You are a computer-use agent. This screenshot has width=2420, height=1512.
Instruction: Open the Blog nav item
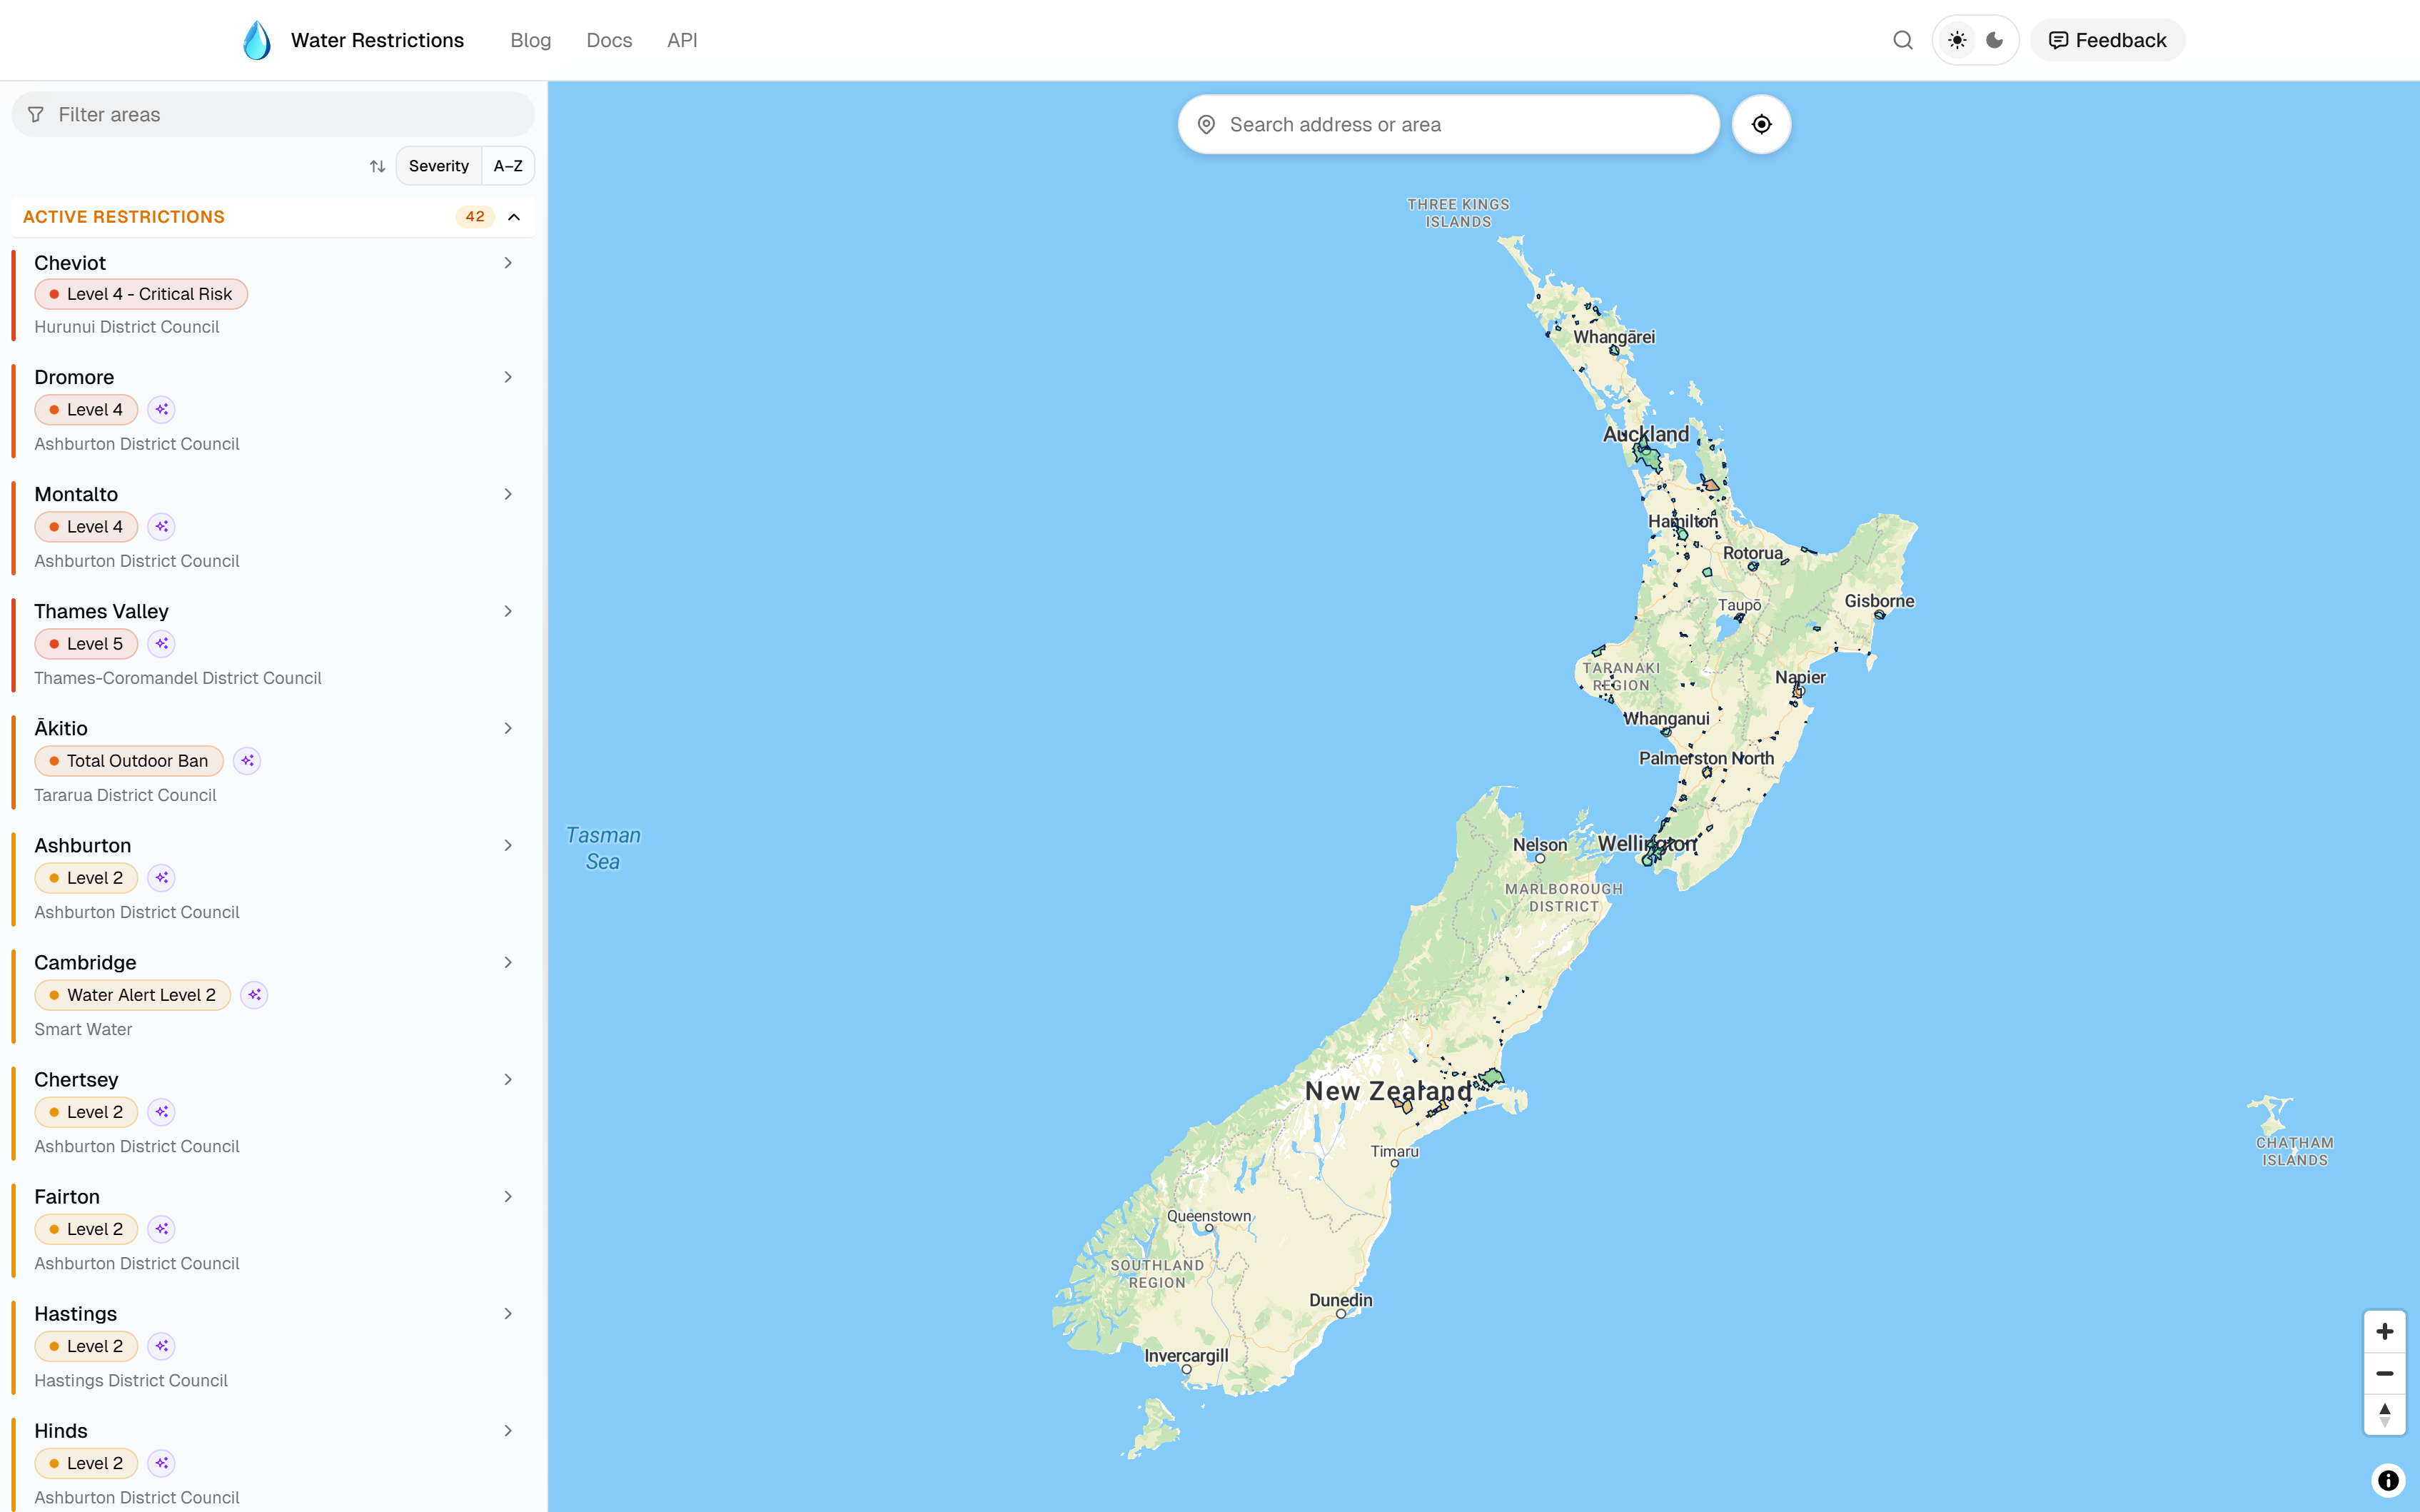click(530, 40)
